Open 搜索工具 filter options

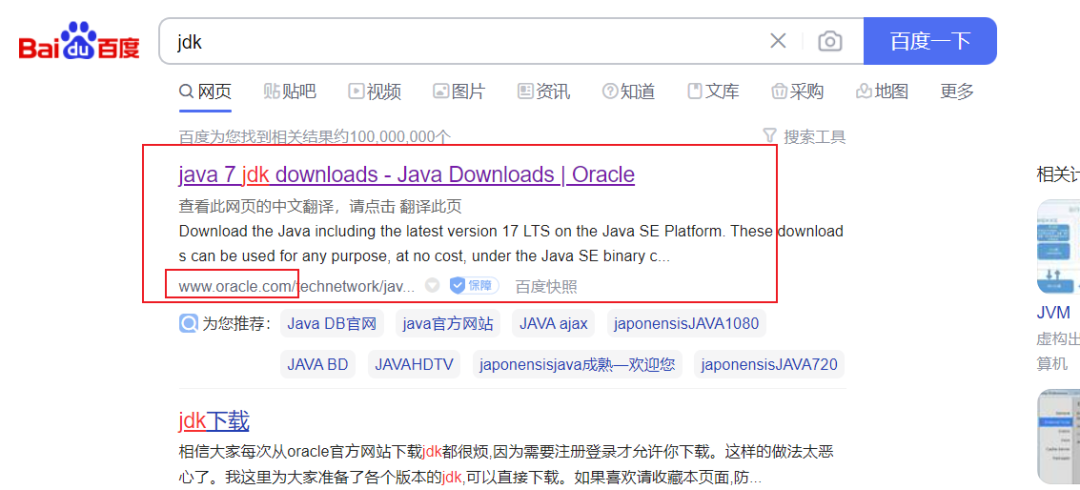[x=804, y=136]
